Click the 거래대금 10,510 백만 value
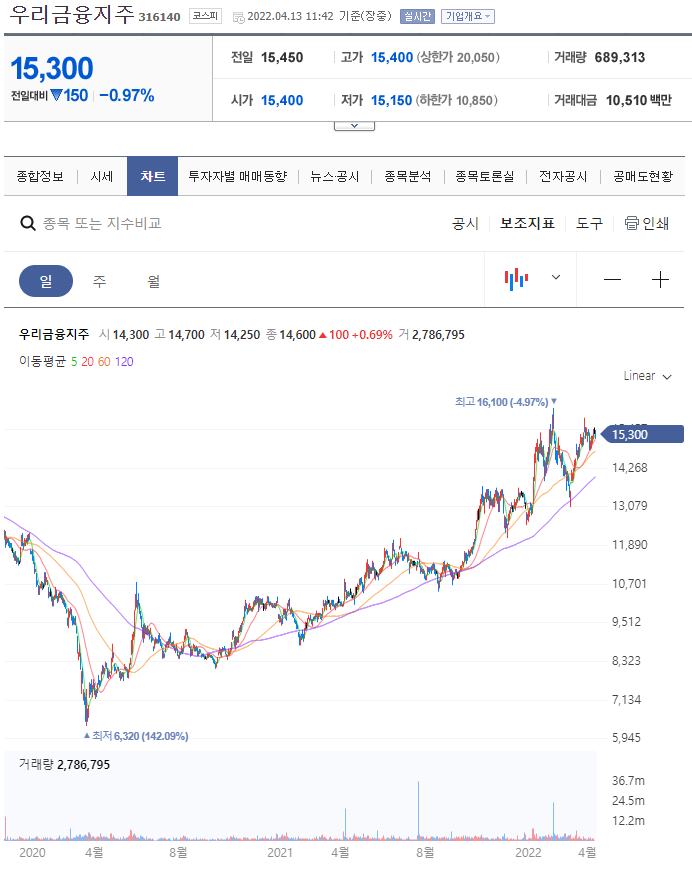The width and height of the screenshot is (692, 870). click(639, 100)
